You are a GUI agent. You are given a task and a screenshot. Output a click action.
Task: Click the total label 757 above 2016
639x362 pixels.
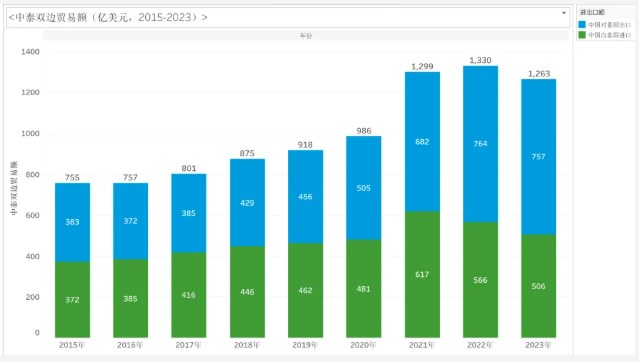tap(130, 178)
